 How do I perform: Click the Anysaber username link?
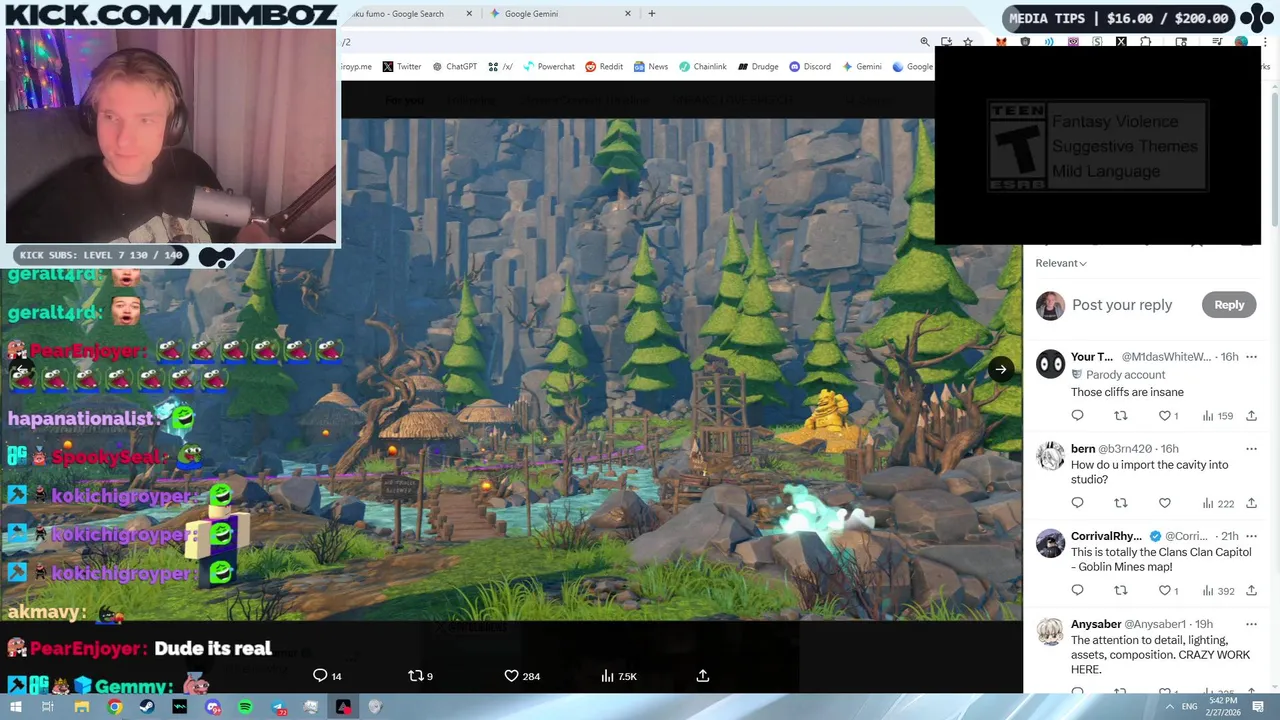coord(1096,624)
